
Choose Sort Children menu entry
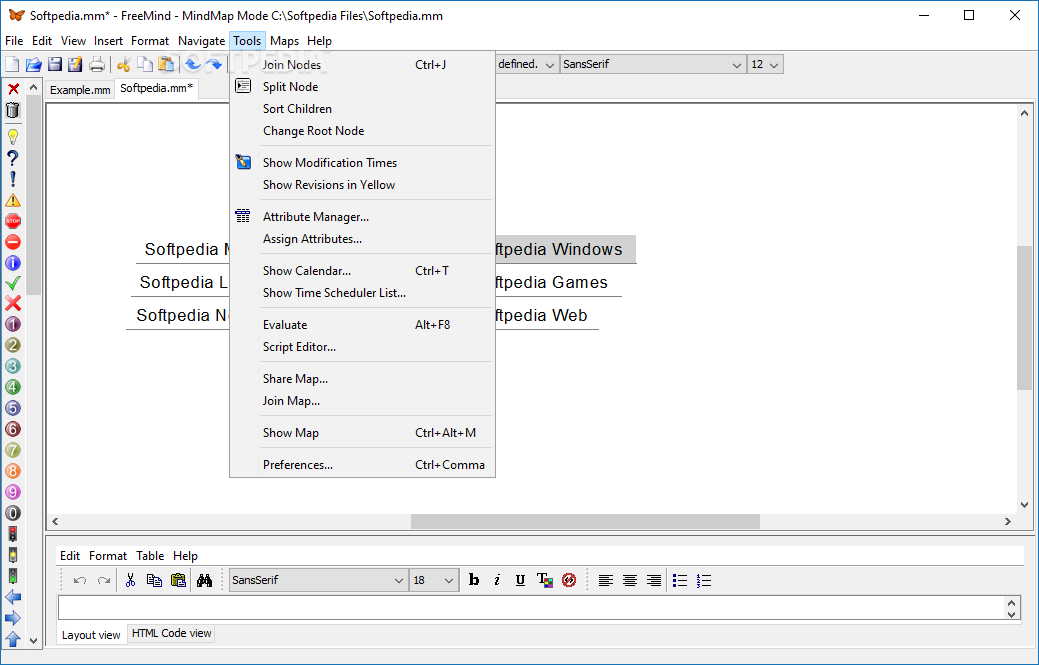coord(362,109)
